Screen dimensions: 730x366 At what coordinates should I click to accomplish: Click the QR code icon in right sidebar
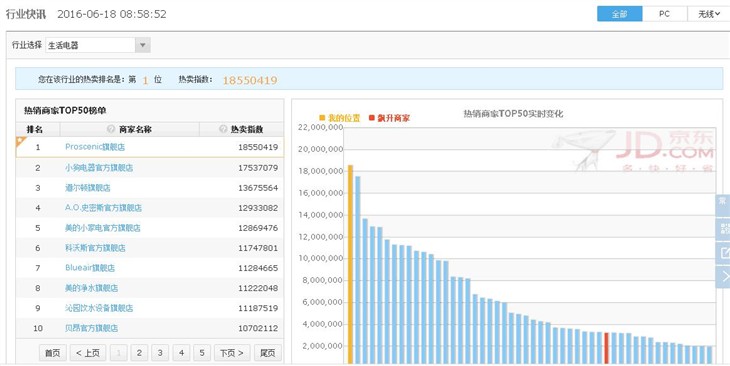coord(724,228)
